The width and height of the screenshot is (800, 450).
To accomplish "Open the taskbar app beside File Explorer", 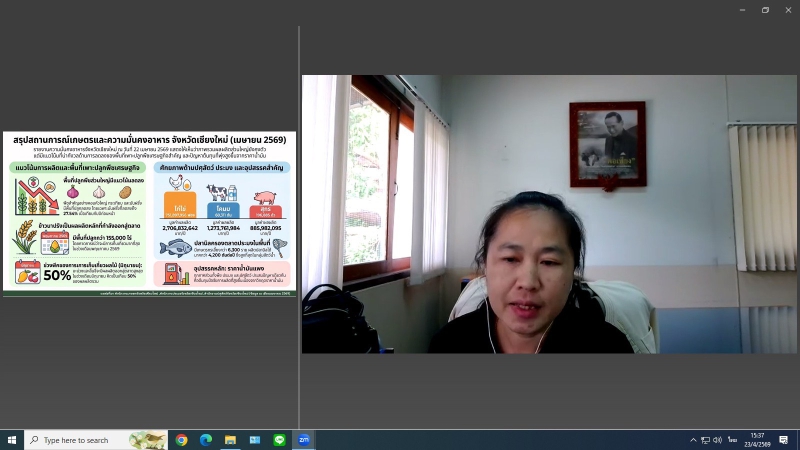I will coord(255,440).
